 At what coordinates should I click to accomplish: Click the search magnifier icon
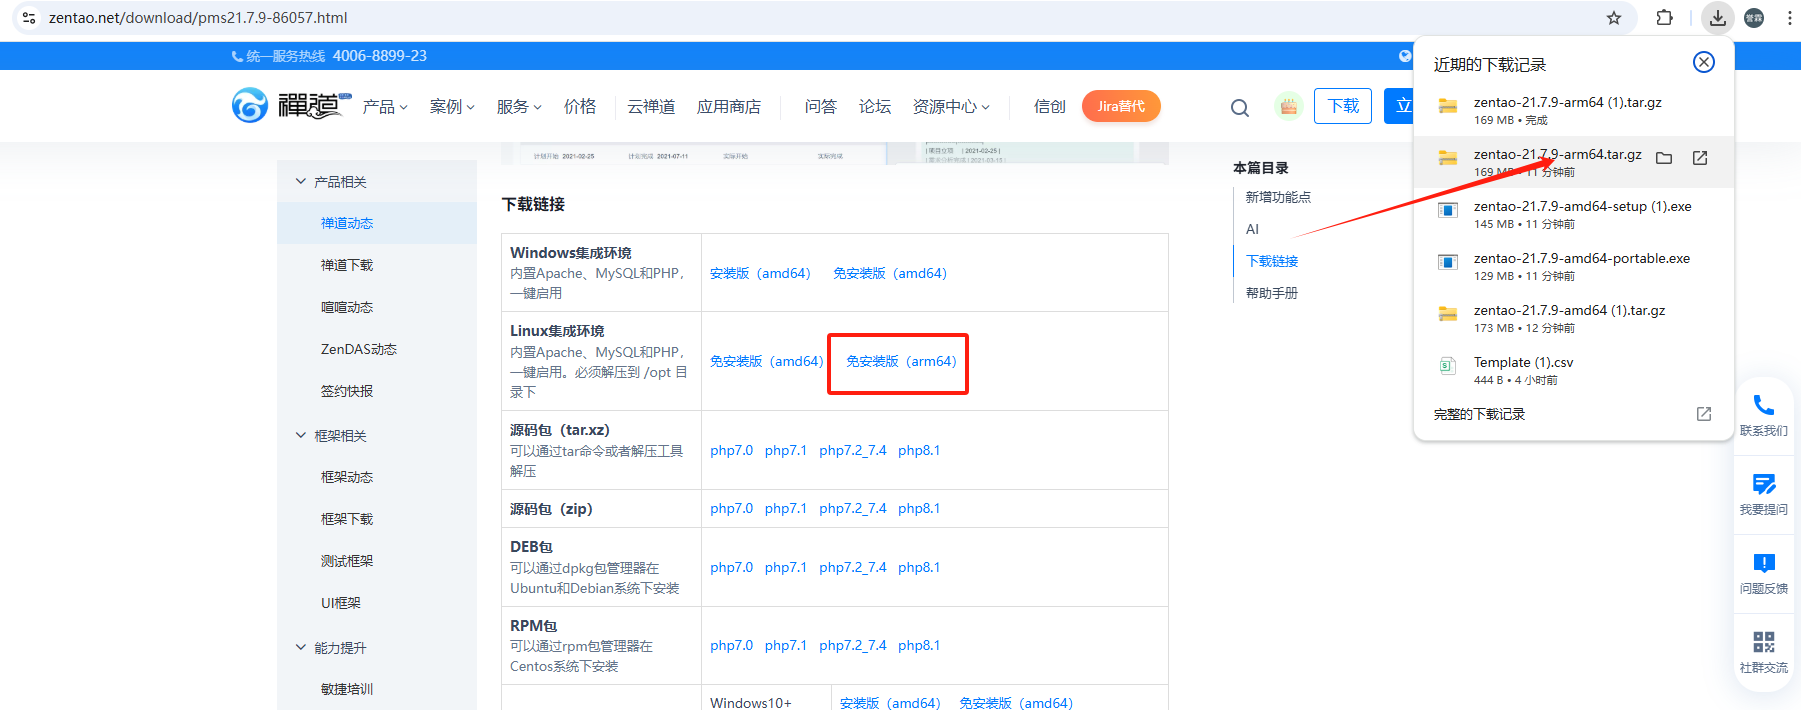1240,108
